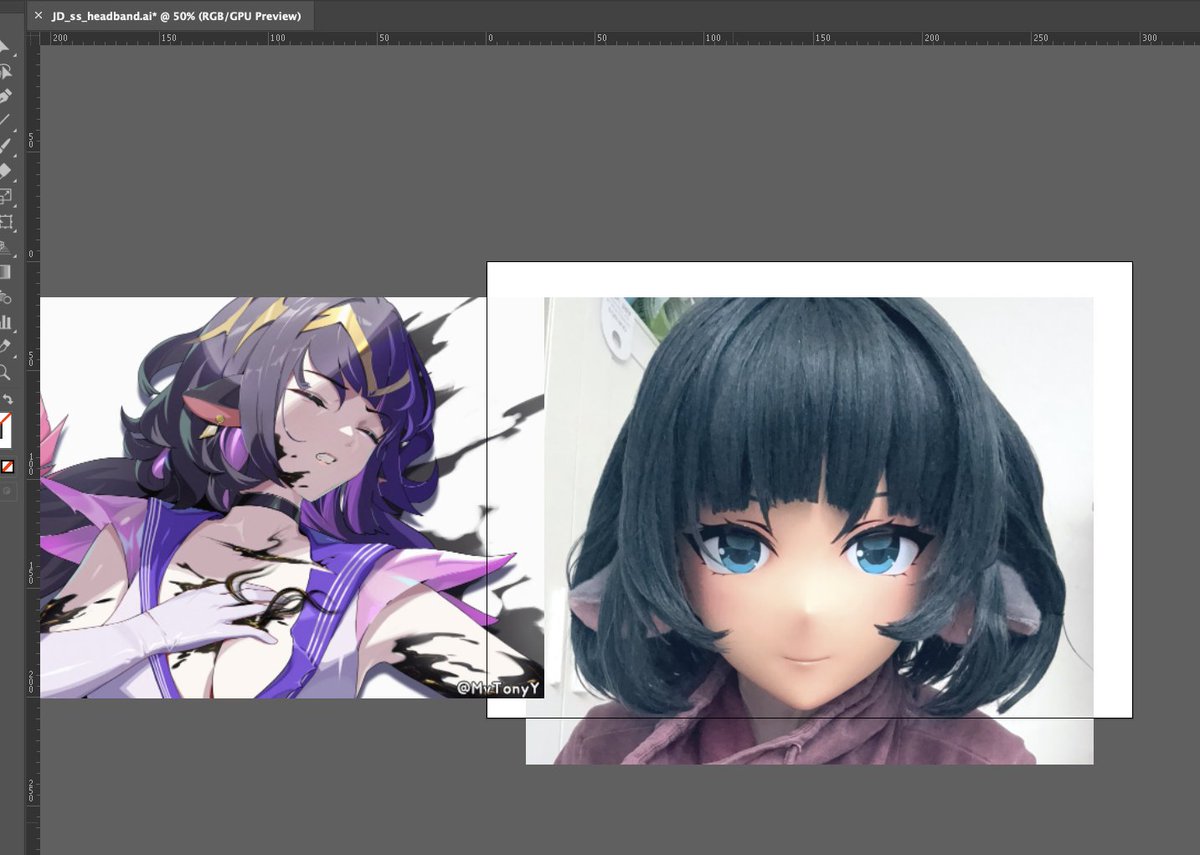
Task: Activate the Free Transform tool
Action: tap(5, 222)
